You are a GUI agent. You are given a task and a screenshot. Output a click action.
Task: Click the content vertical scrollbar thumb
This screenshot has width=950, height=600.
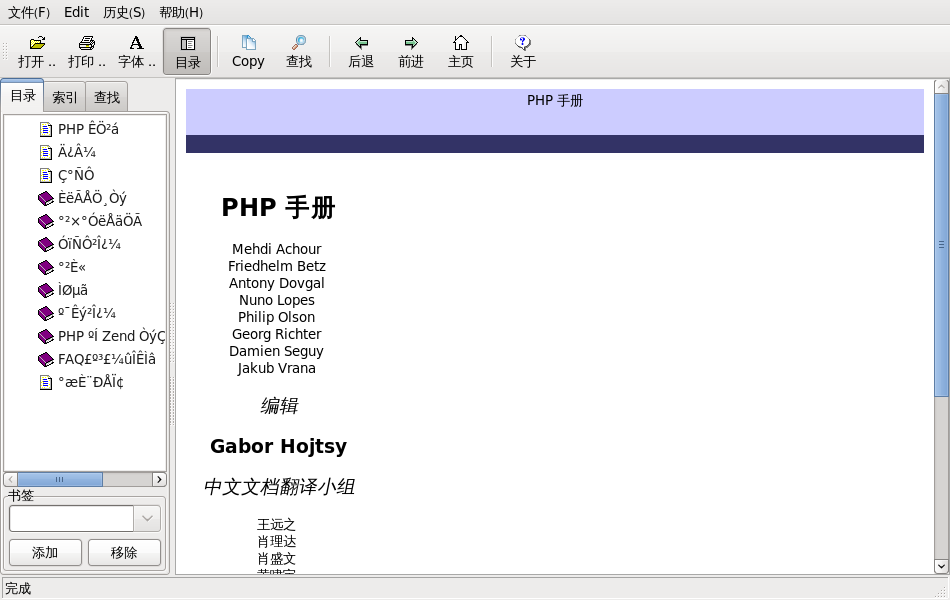pyautogui.click(x=941, y=245)
